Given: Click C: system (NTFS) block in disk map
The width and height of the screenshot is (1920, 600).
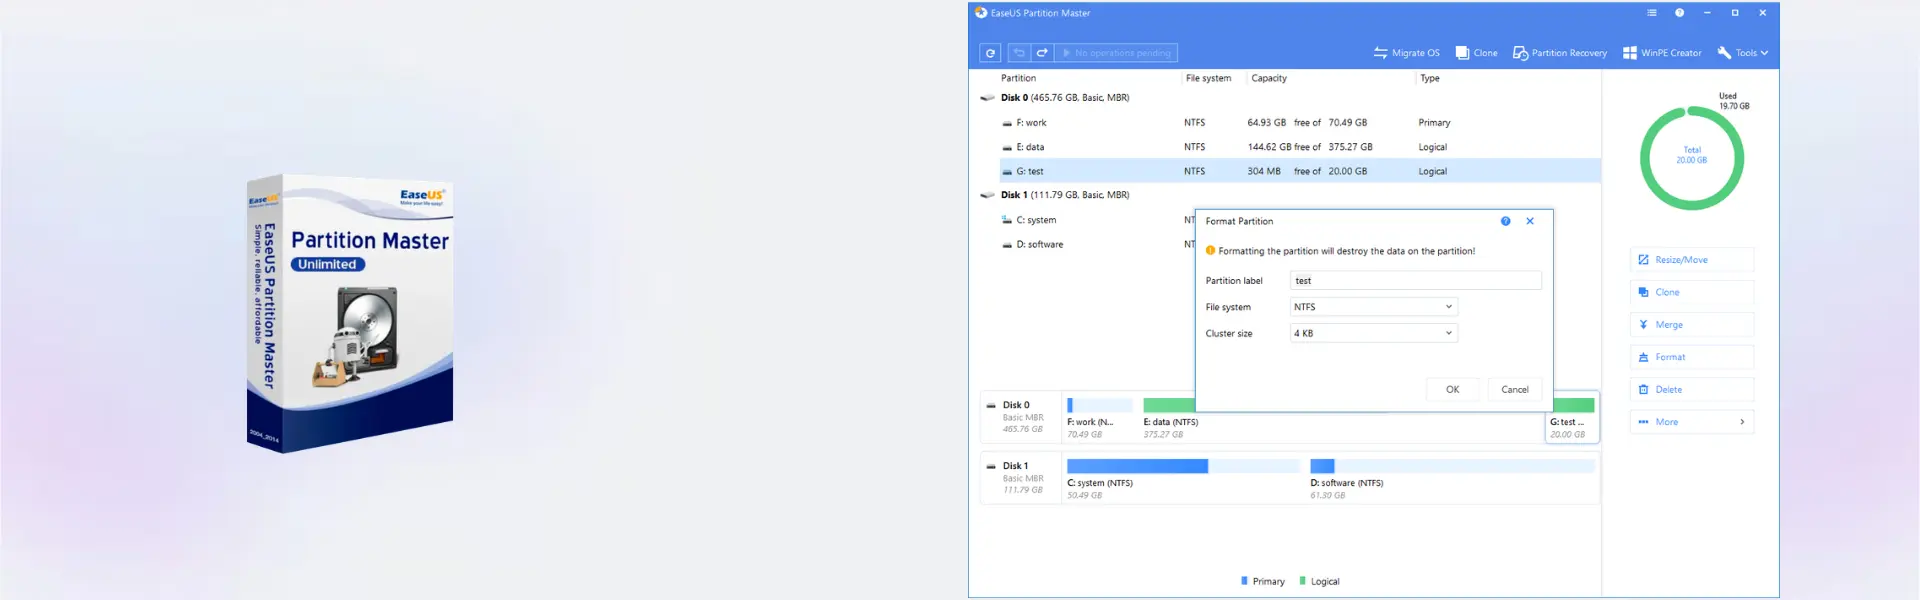Looking at the screenshot, I should tap(1183, 479).
